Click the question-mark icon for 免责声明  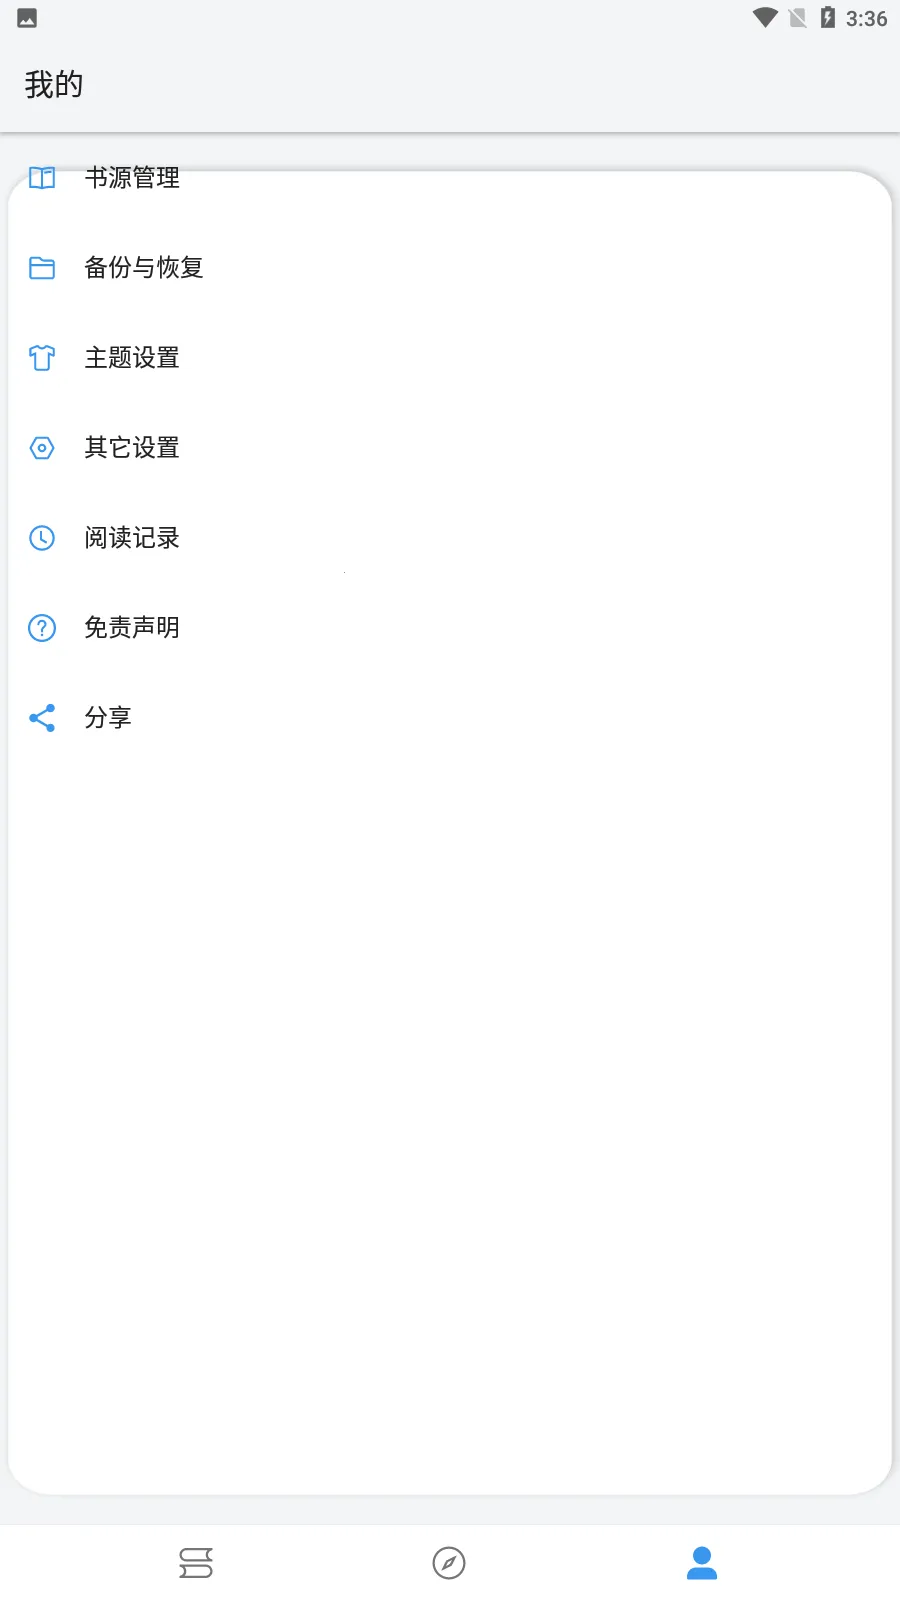41,627
